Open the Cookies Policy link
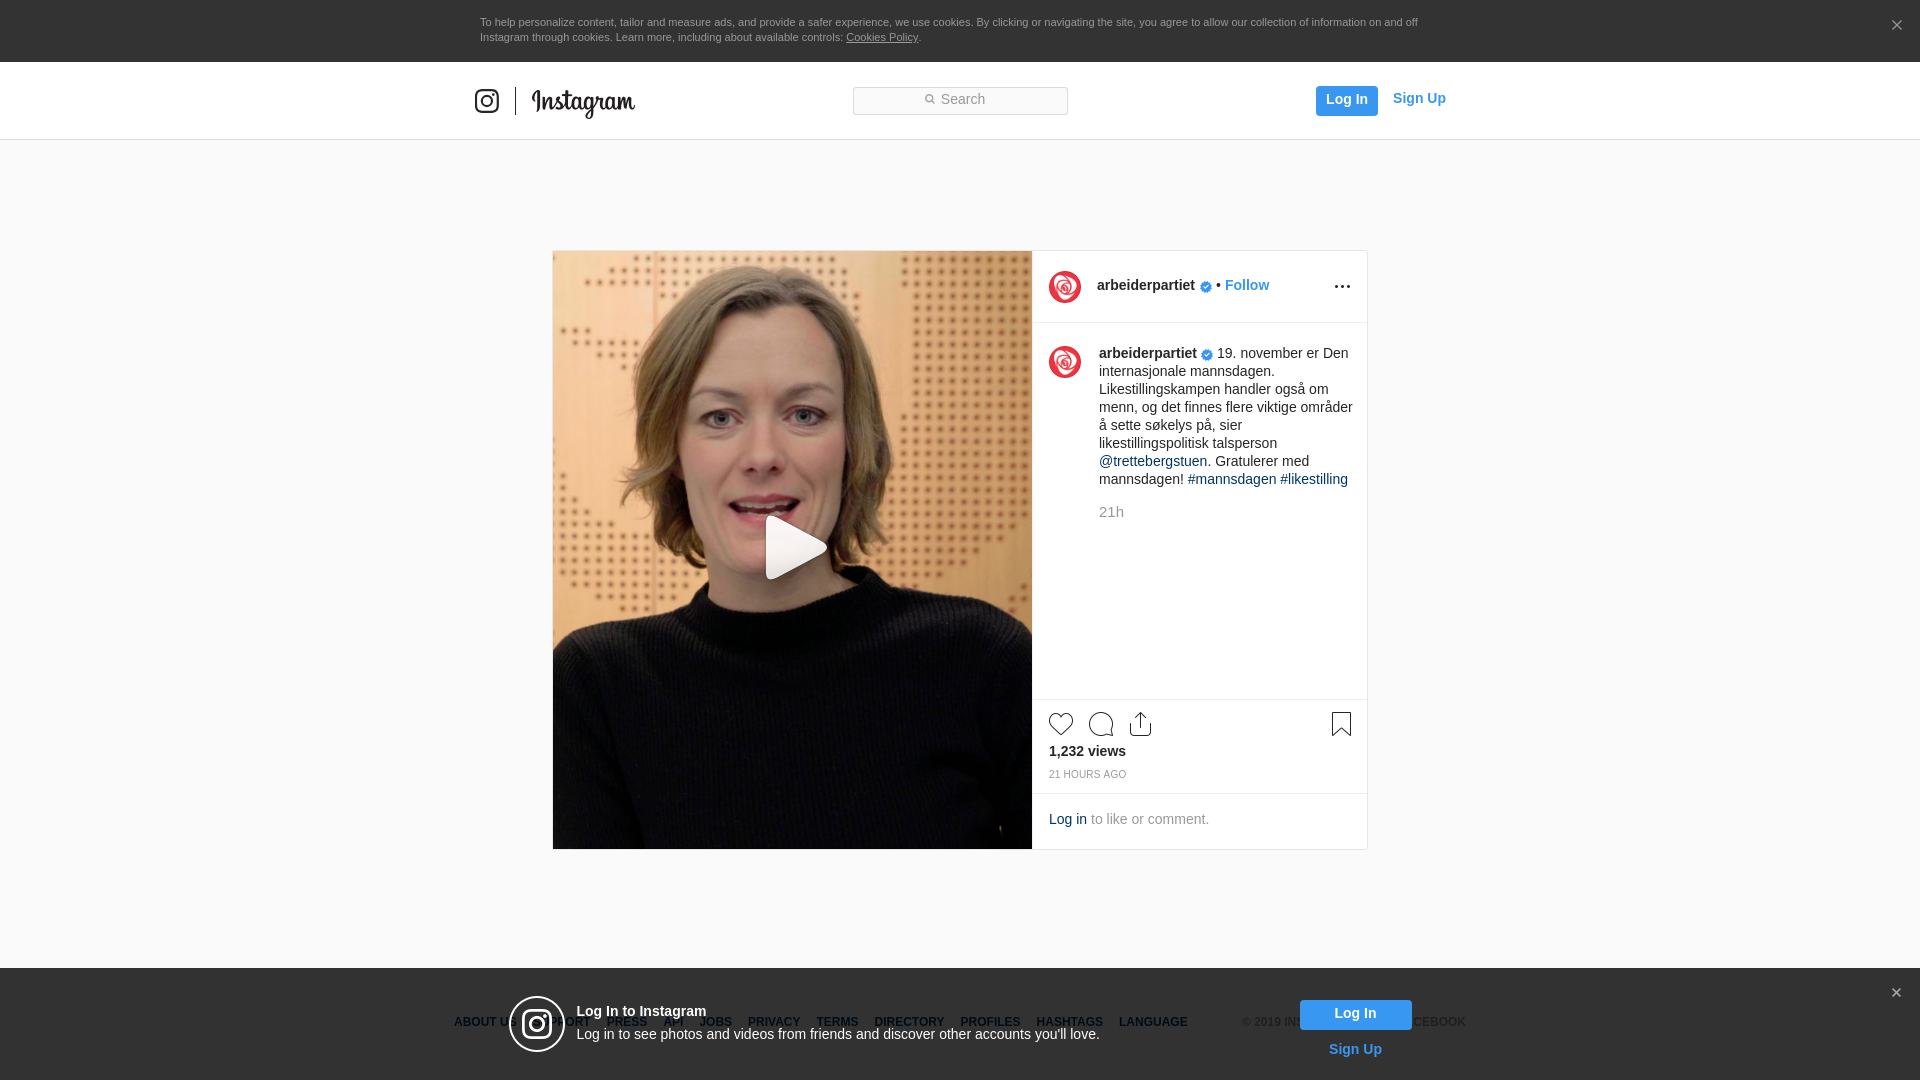The image size is (1920, 1080). coord(881,37)
